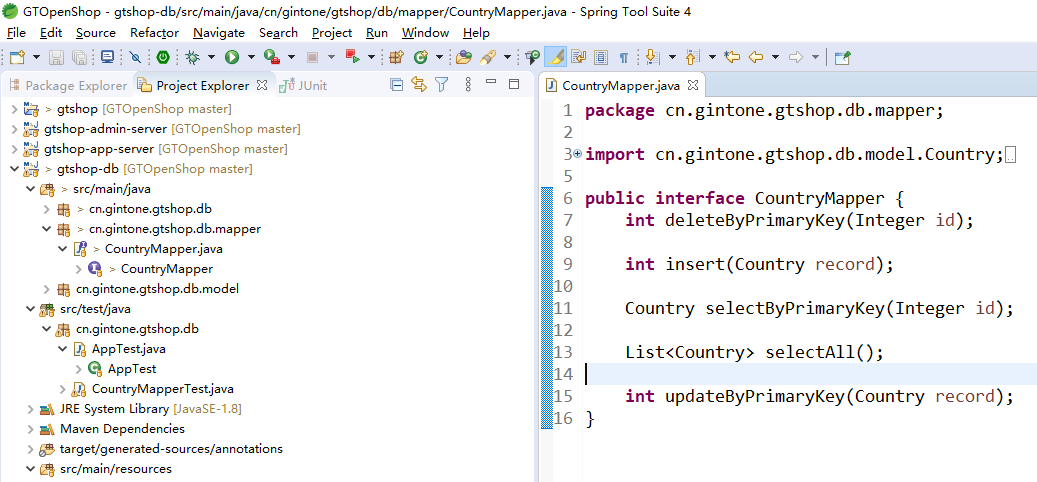
Task: Click selectByPrimaryKey method name in editor
Action: (x=795, y=308)
